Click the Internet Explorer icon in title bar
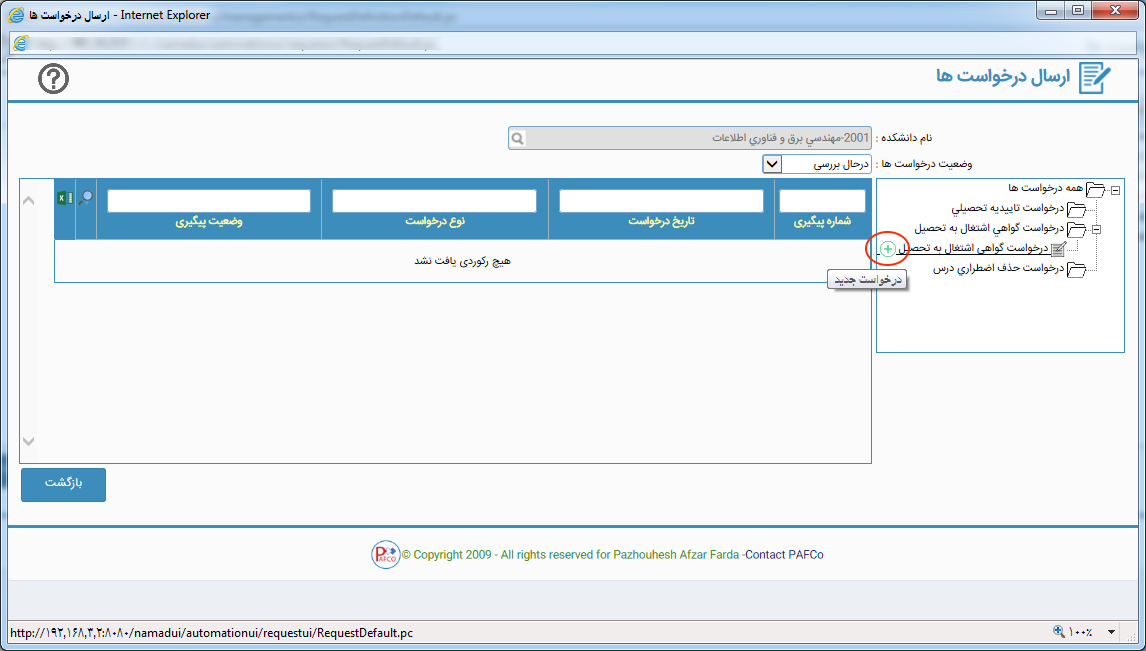The width and height of the screenshot is (1146, 651). (17, 15)
